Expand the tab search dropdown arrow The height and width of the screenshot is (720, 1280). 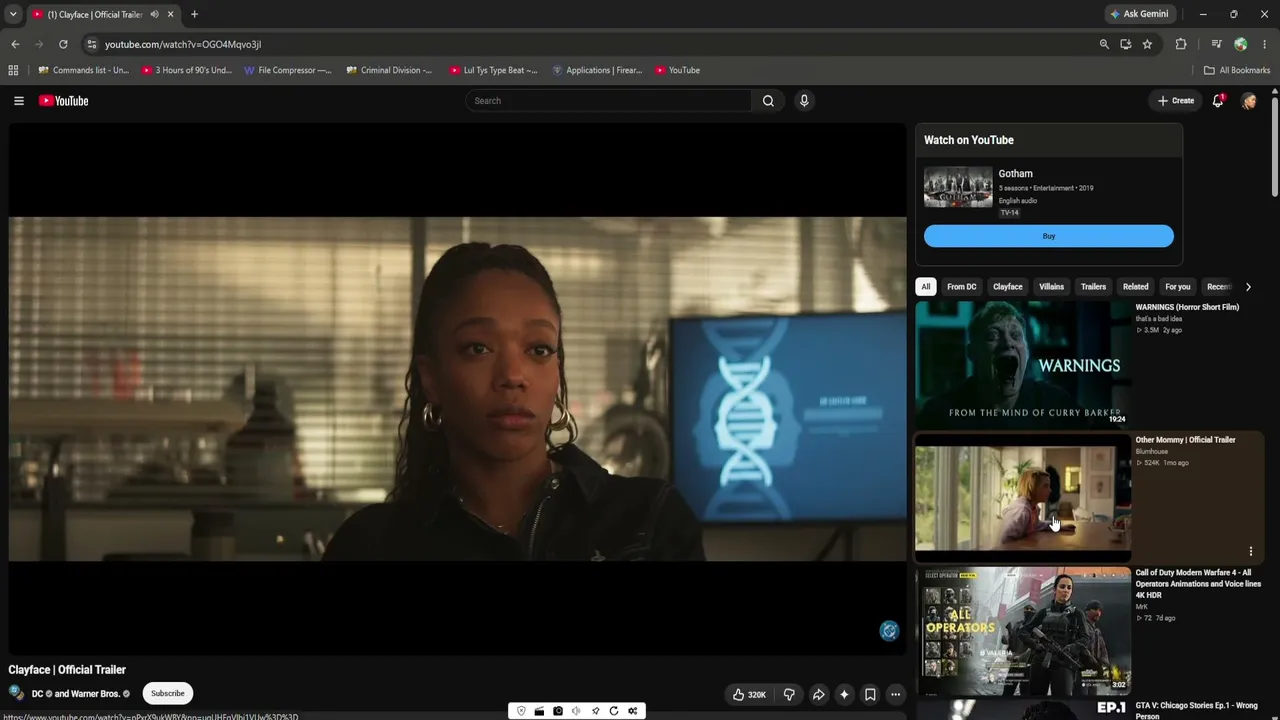pyautogui.click(x=13, y=14)
